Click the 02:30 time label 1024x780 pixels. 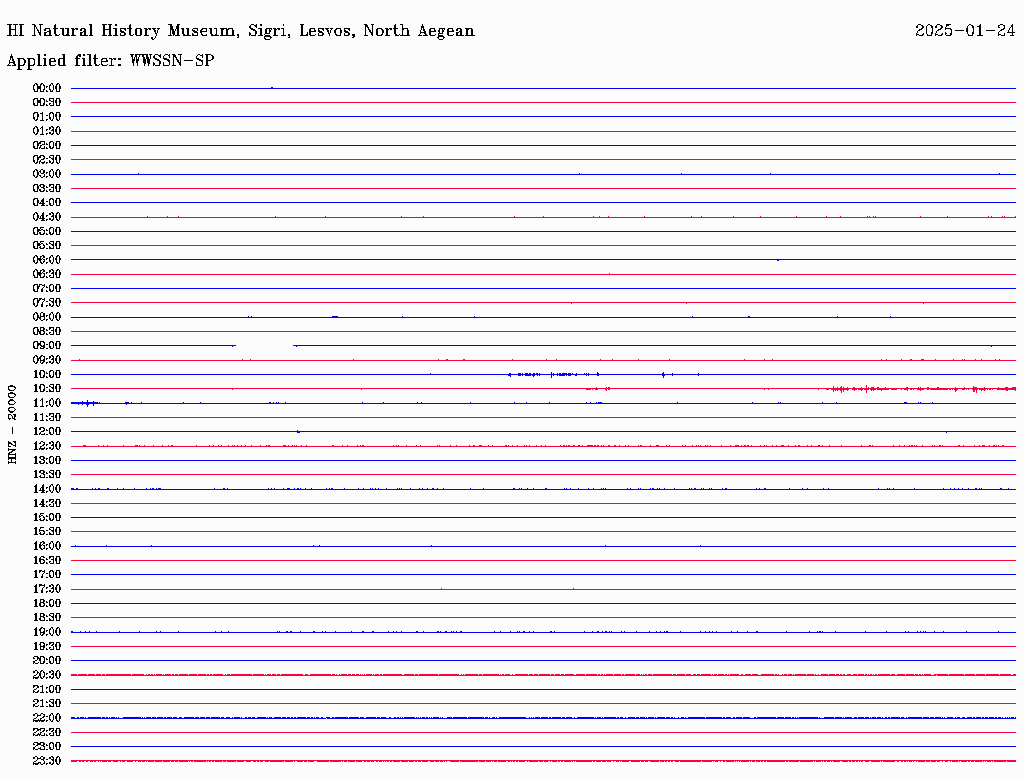pos(47,160)
